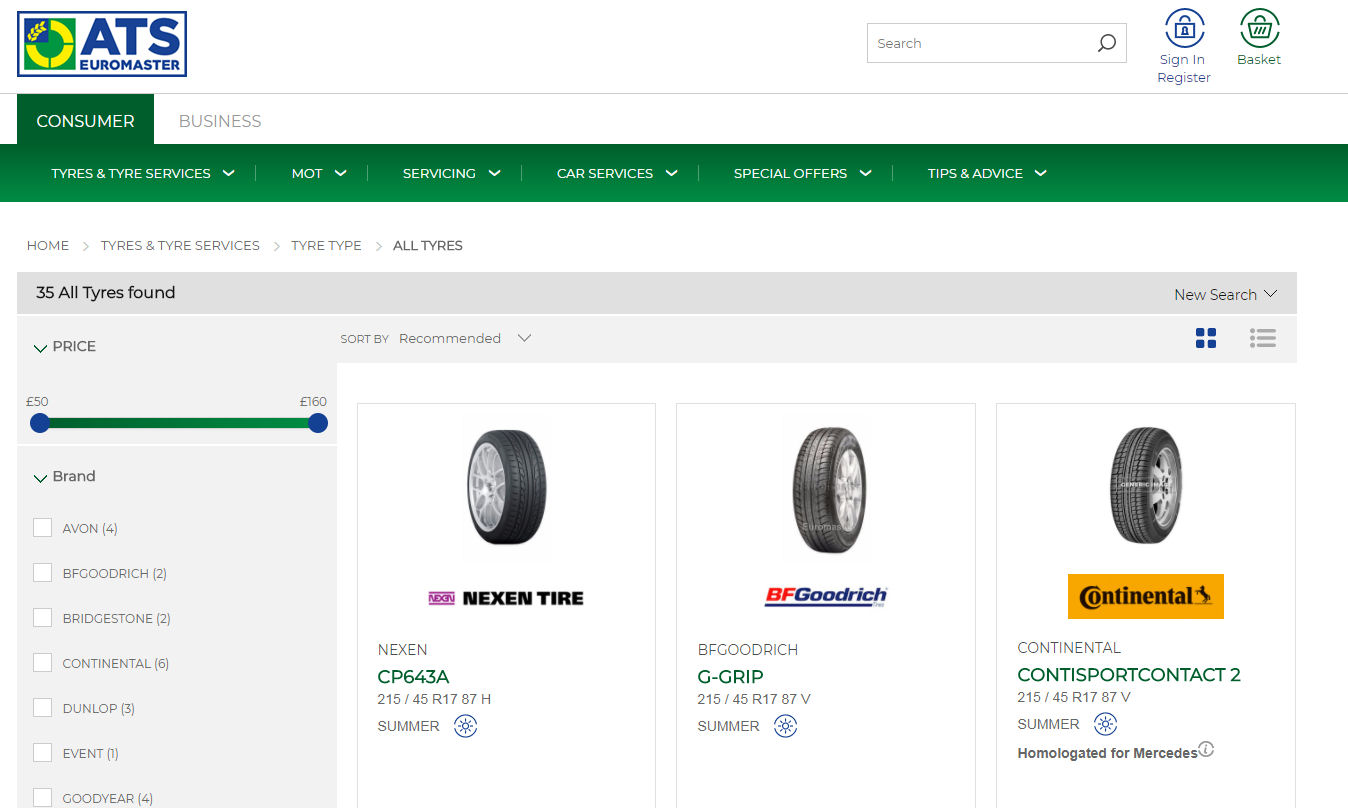1348x808 pixels.
Task: Click summer sun icon on BFGoodrich G-Grip
Action: pos(786,726)
